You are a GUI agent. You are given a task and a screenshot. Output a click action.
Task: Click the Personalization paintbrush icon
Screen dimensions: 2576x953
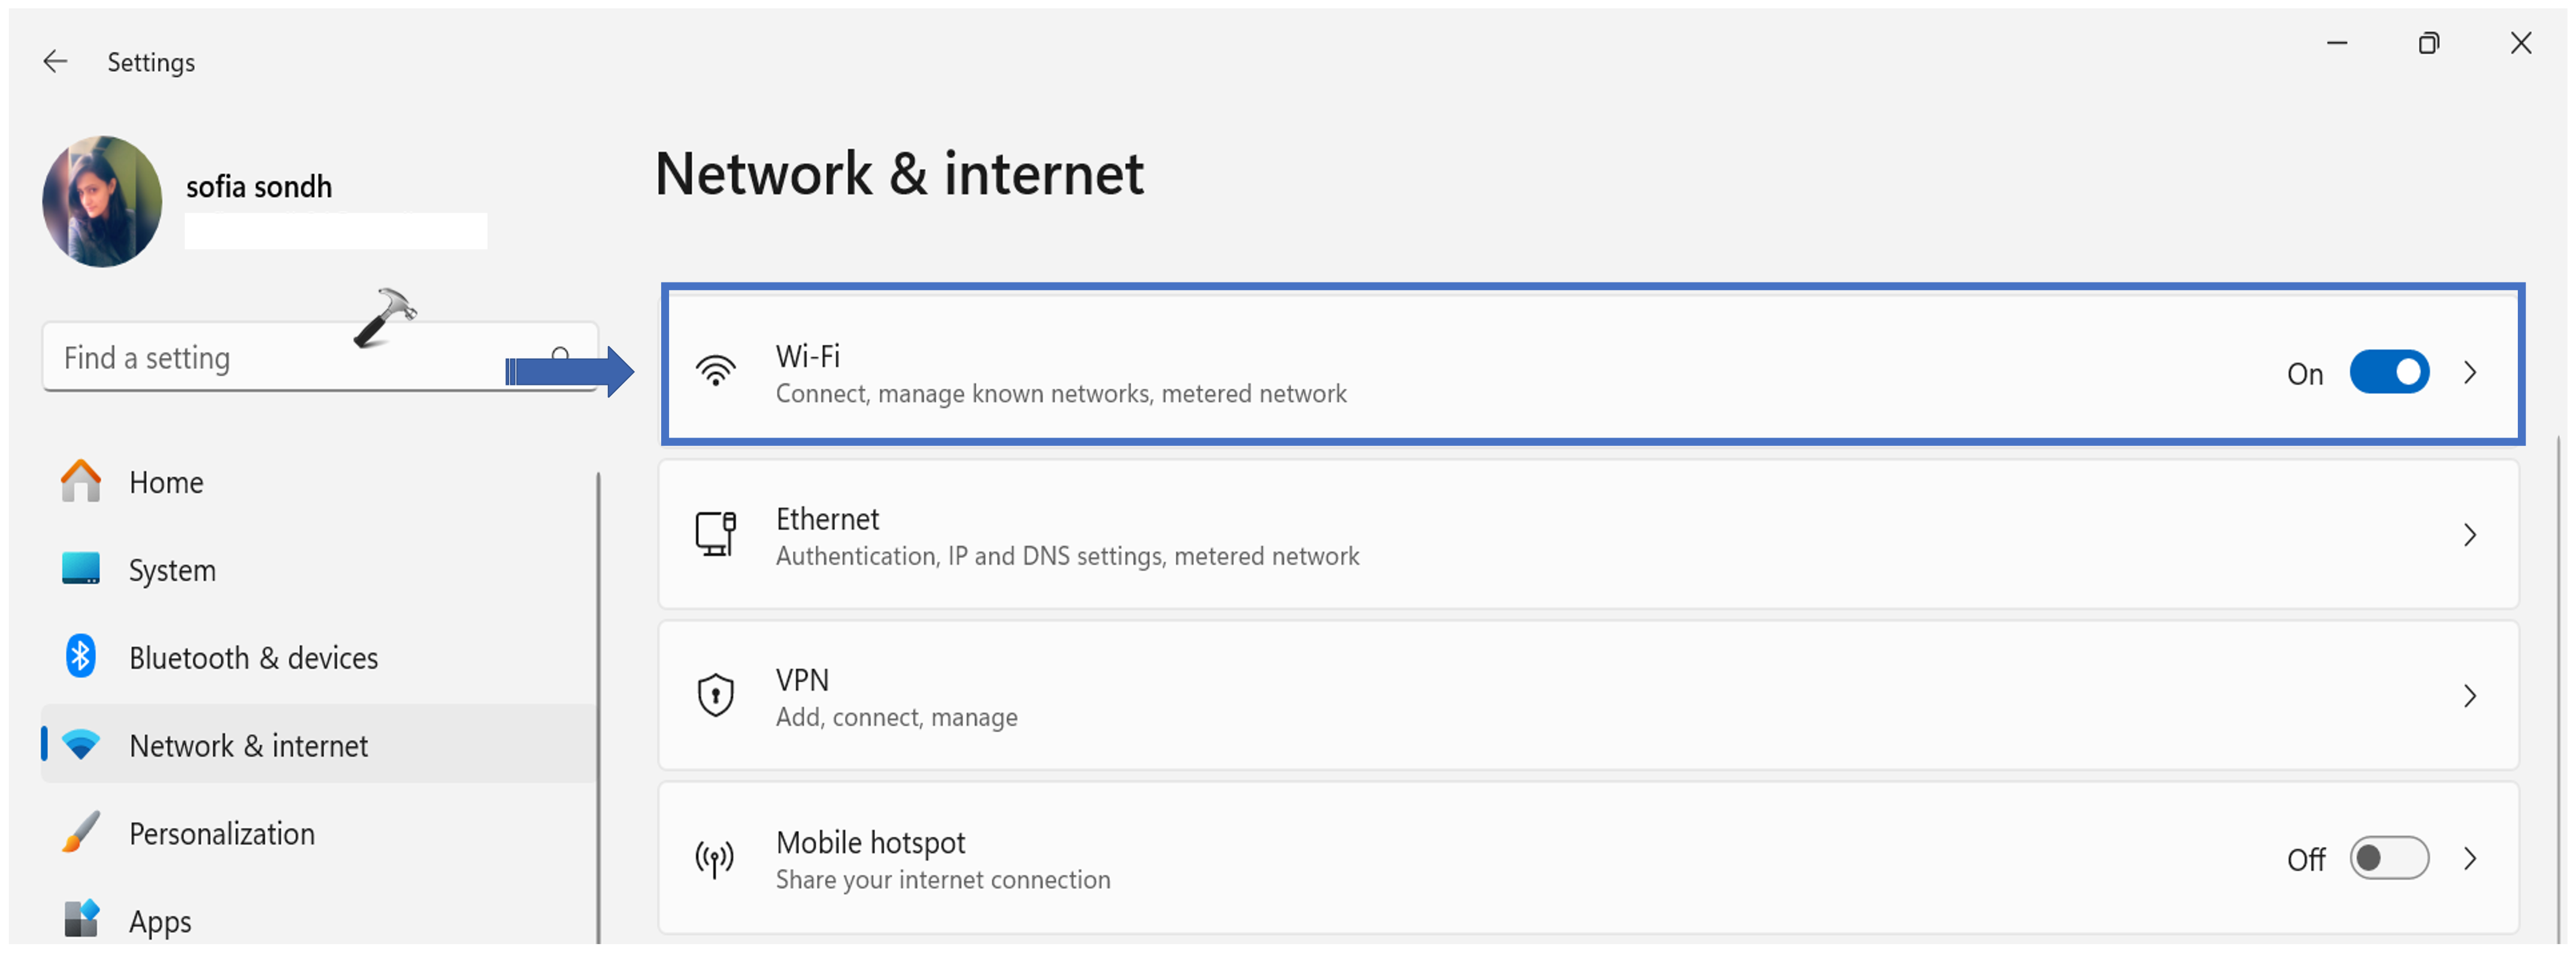(81, 832)
